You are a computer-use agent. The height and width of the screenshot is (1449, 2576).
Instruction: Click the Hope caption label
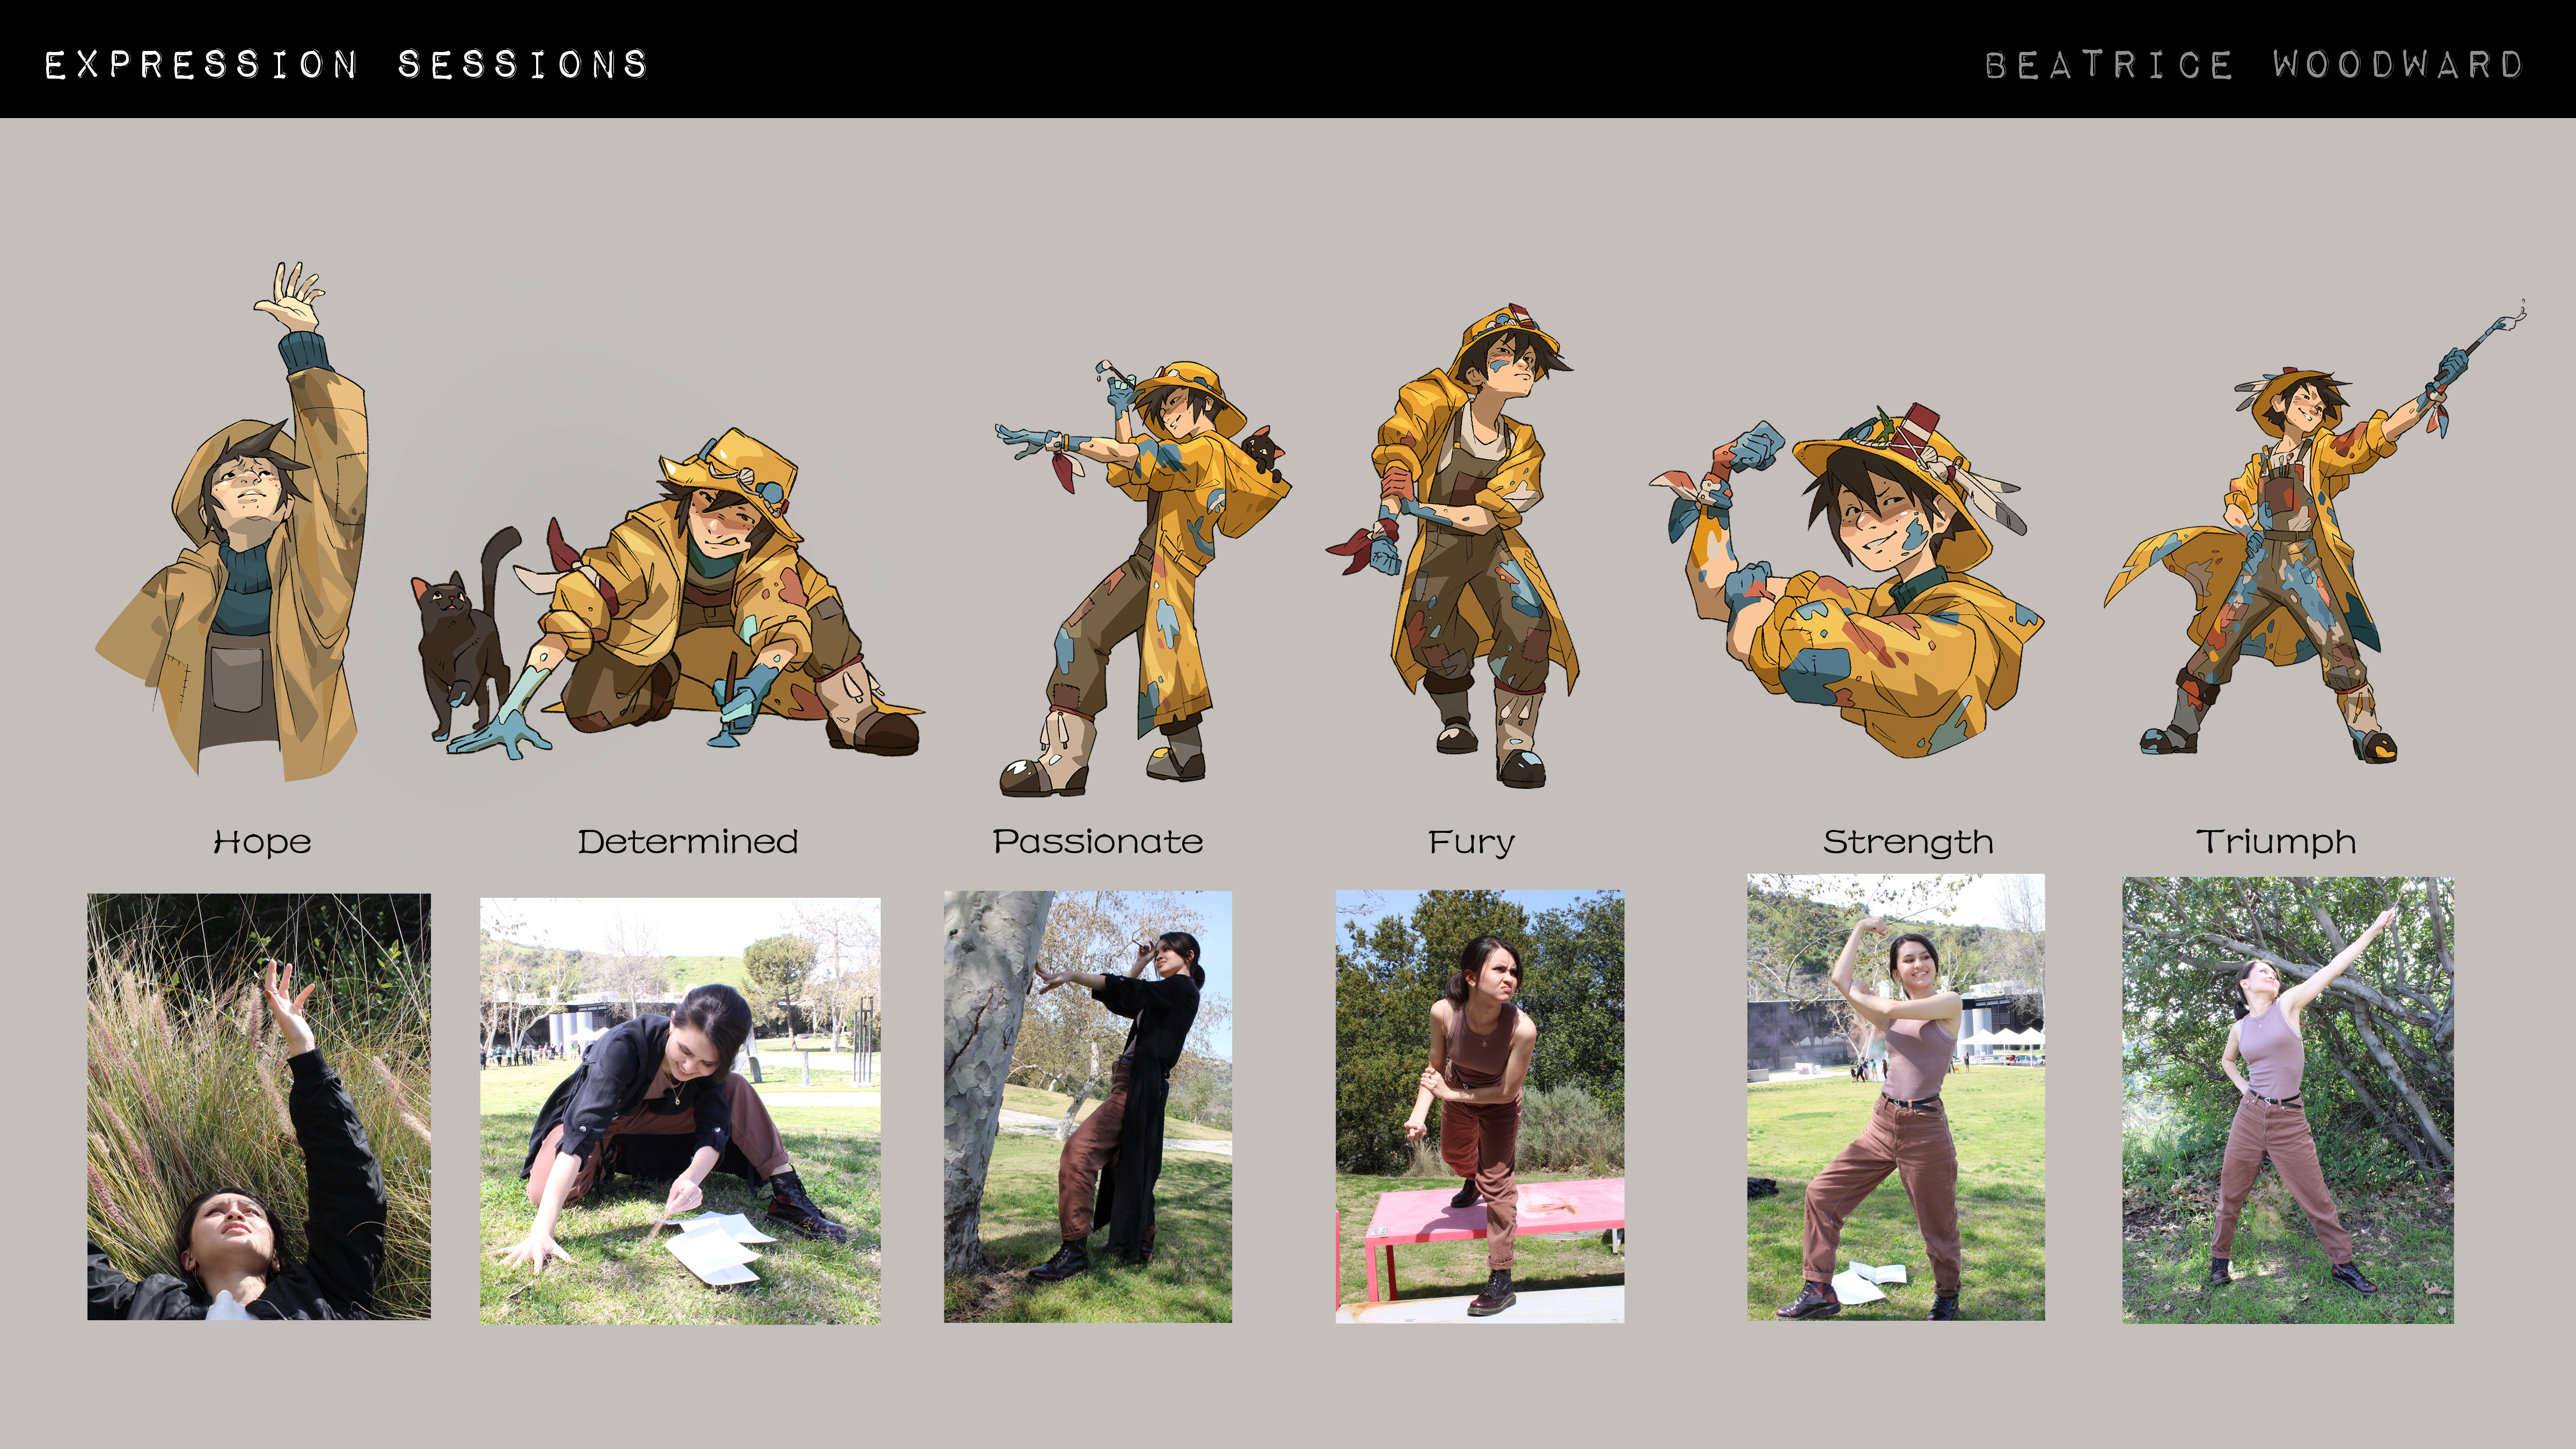point(262,842)
